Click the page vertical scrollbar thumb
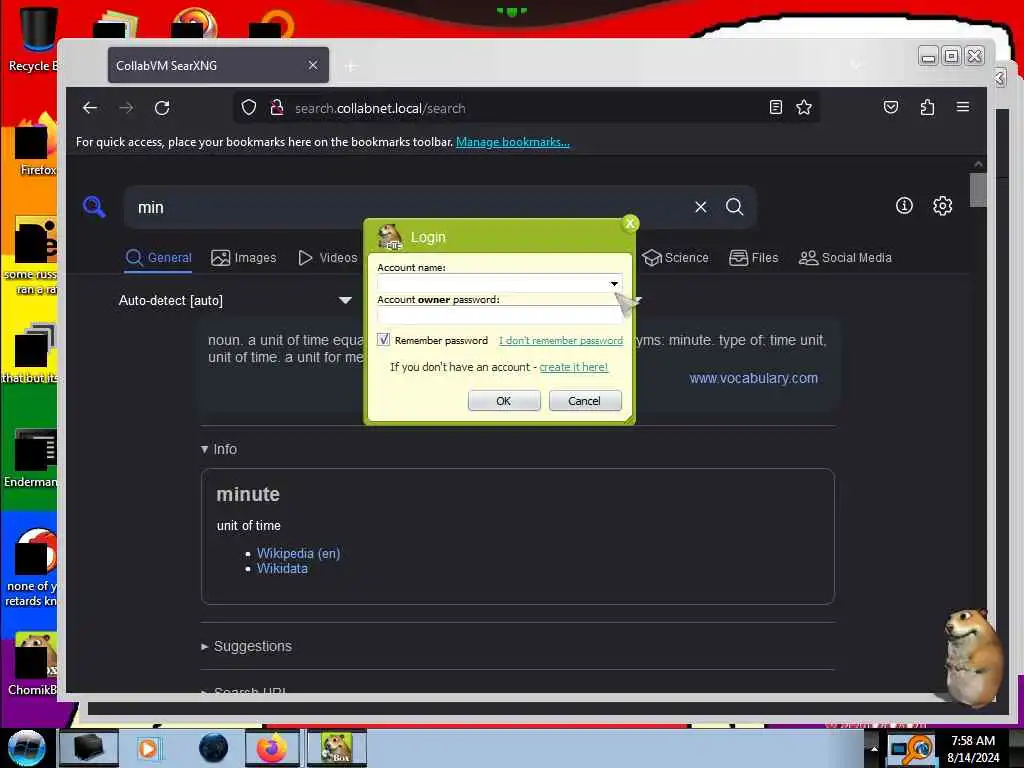This screenshot has height=768, width=1024. tap(978, 189)
